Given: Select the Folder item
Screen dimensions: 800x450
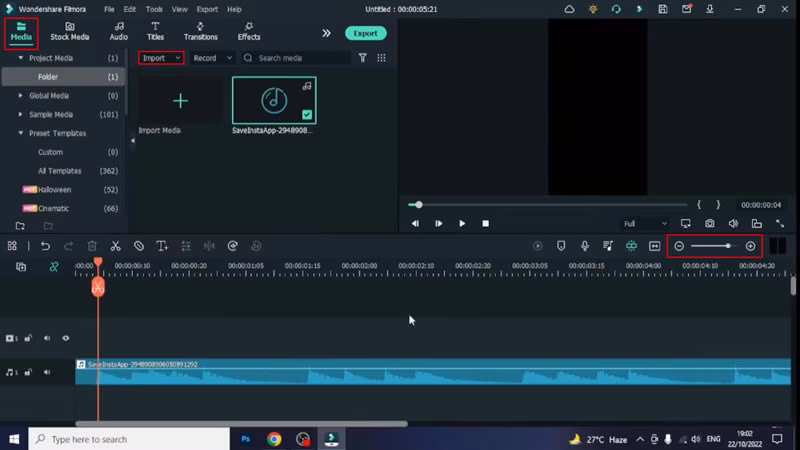Looking at the screenshot, I should pyautogui.click(x=63, y=77).
